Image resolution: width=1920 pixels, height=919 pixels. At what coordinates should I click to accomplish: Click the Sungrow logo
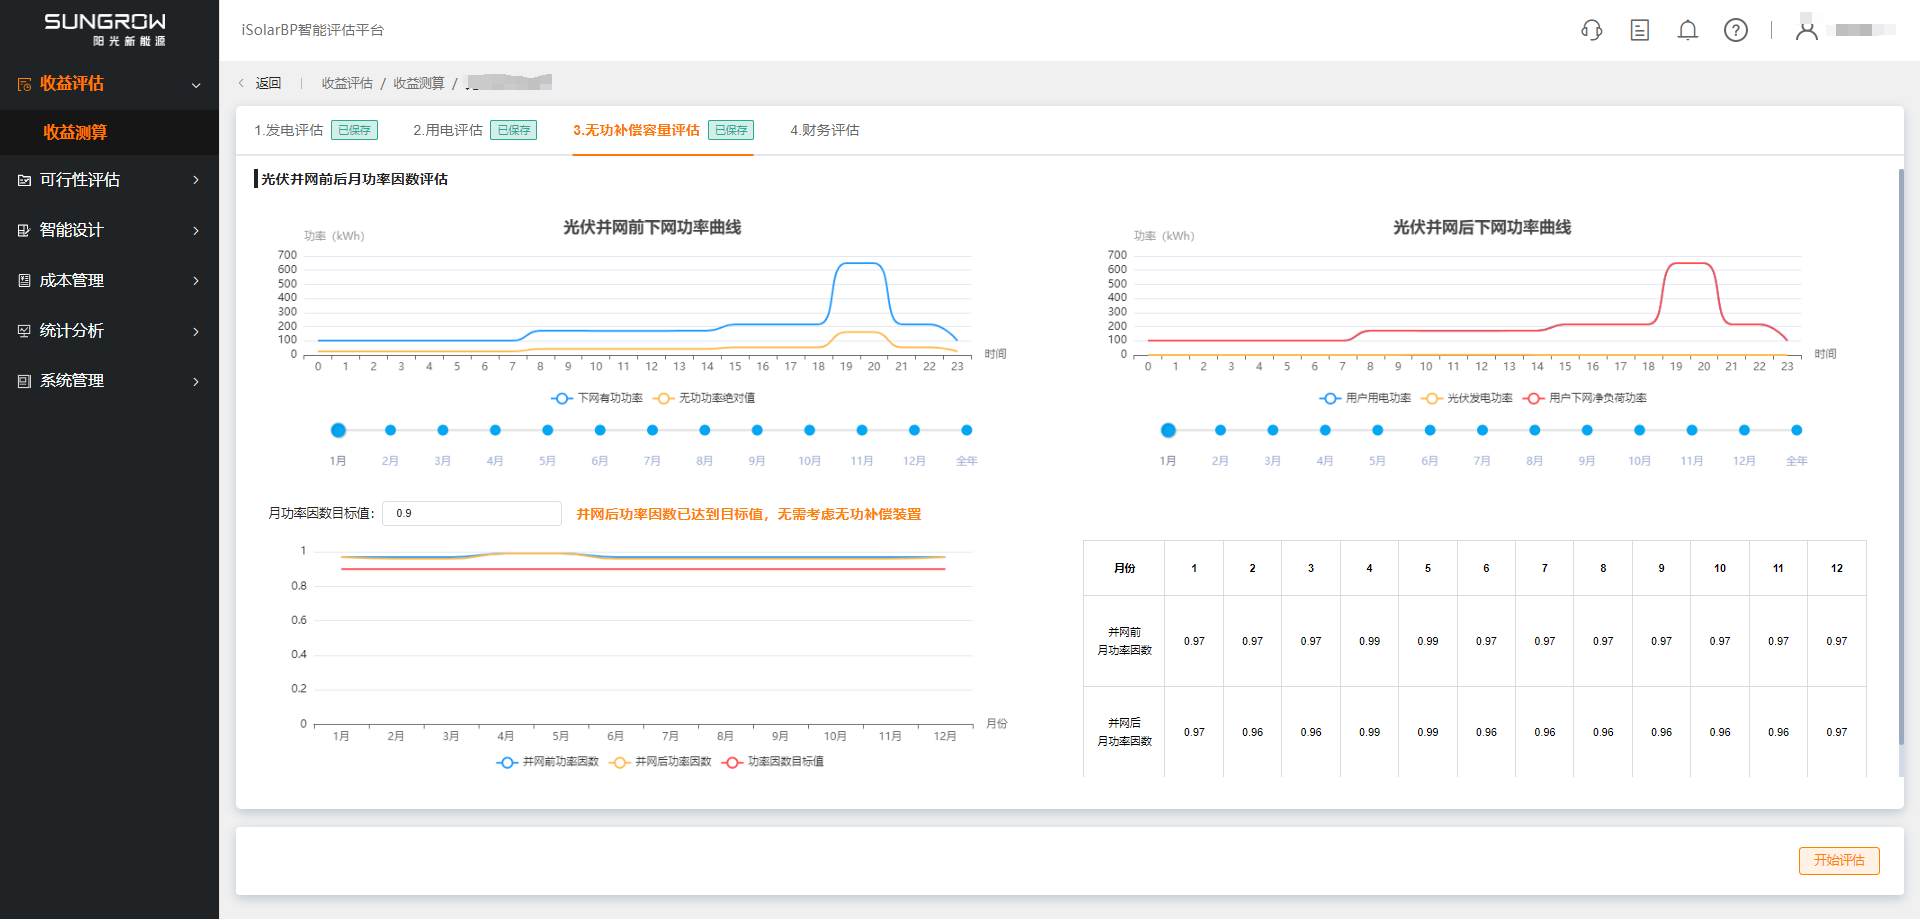click(105, 29)
